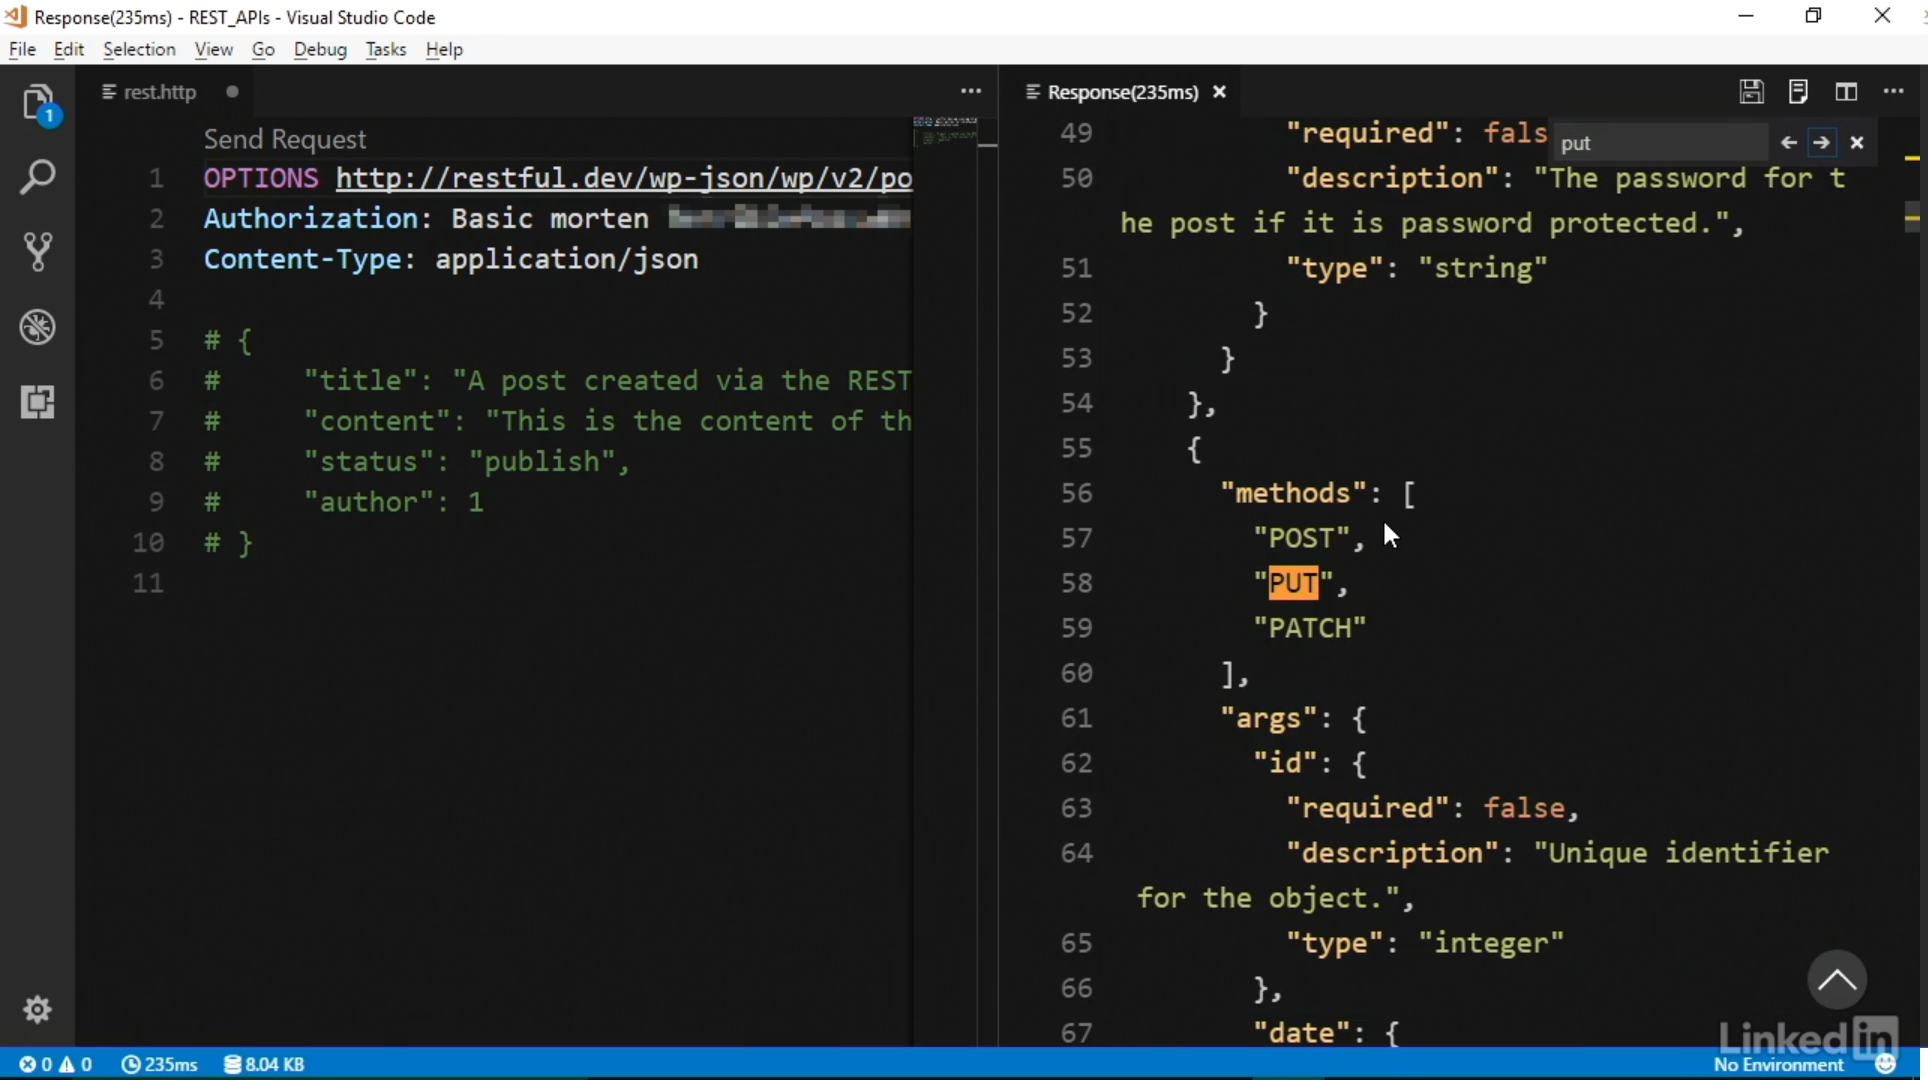1928x1080 pixels.
Task: Open more actions for rest.http editor
Action: (971, 91)
